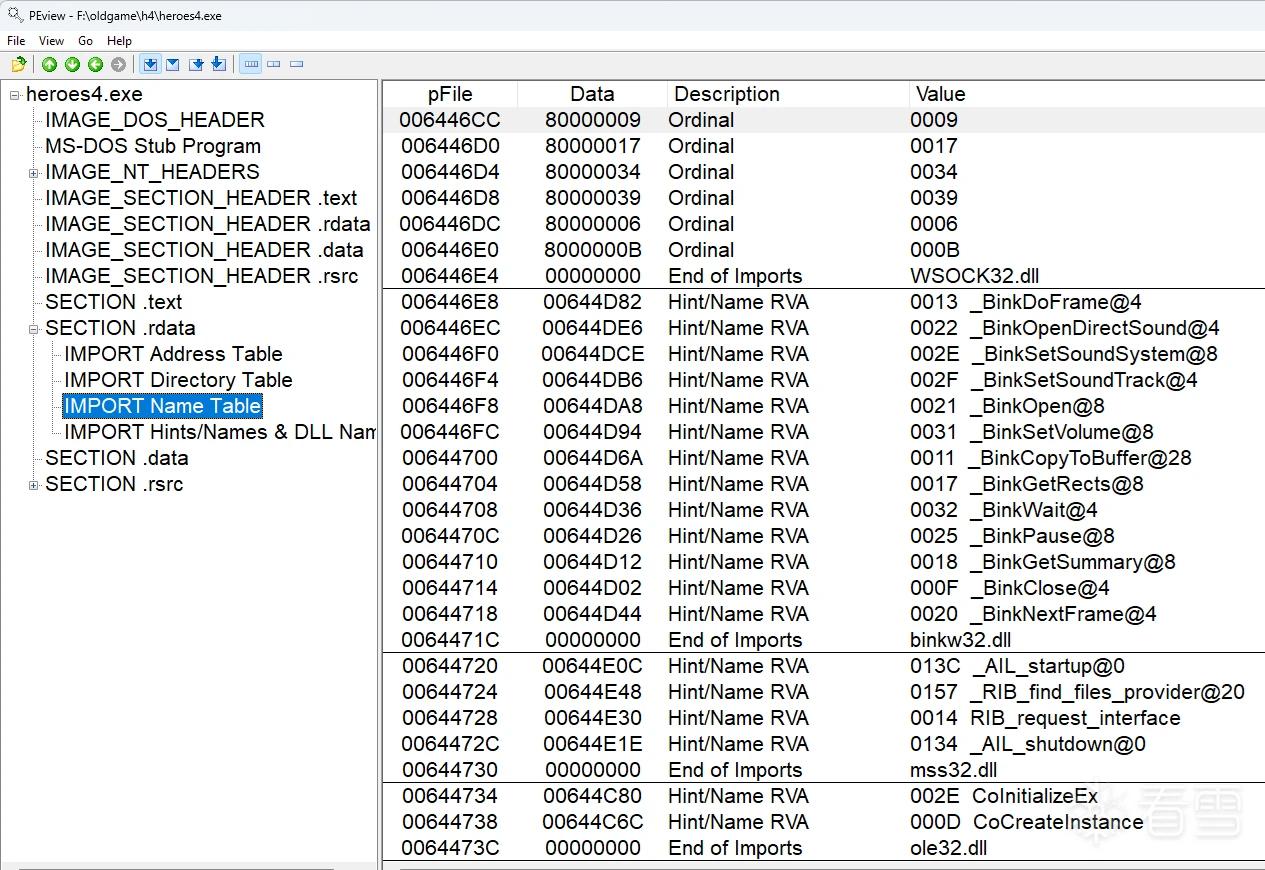Screen dimensions: 1265x870
Task: Click the highlighted first blue-arrow view icon
Action: 150,65
